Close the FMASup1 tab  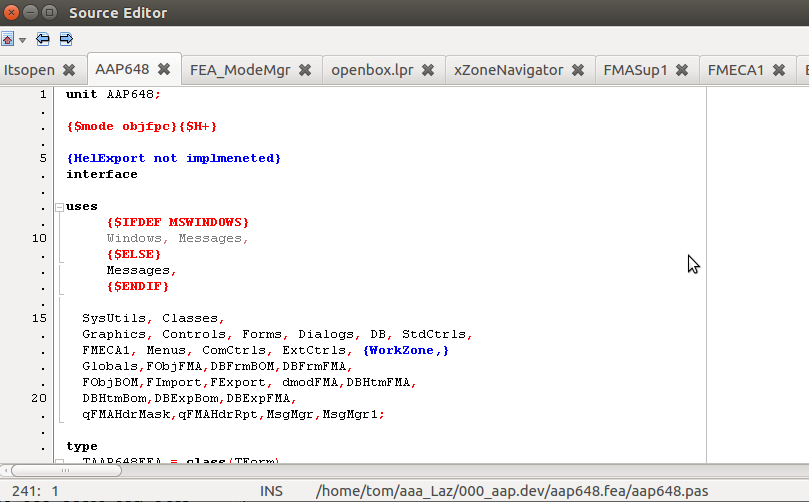point(681,70)
